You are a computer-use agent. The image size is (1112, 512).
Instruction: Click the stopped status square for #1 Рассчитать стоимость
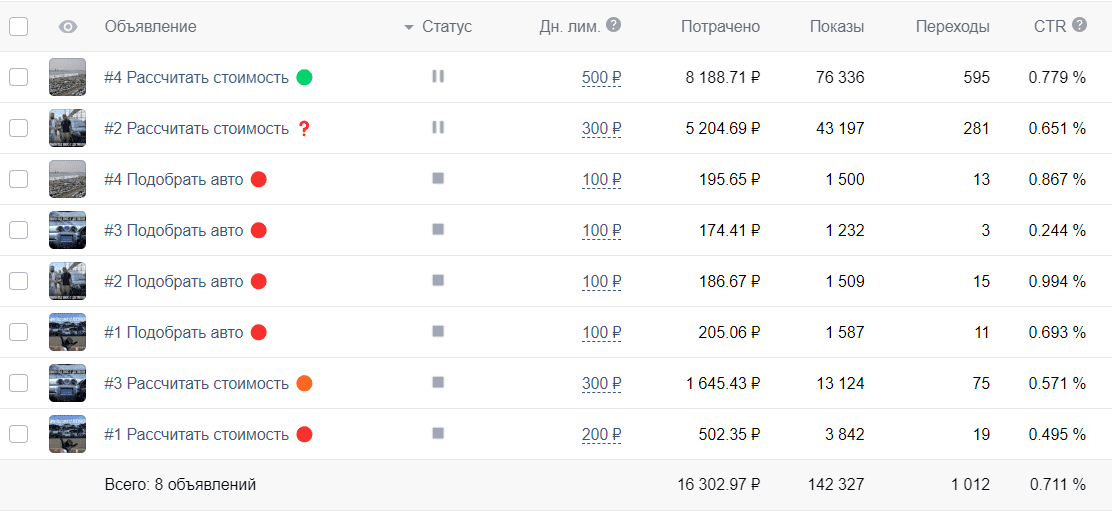438,433
